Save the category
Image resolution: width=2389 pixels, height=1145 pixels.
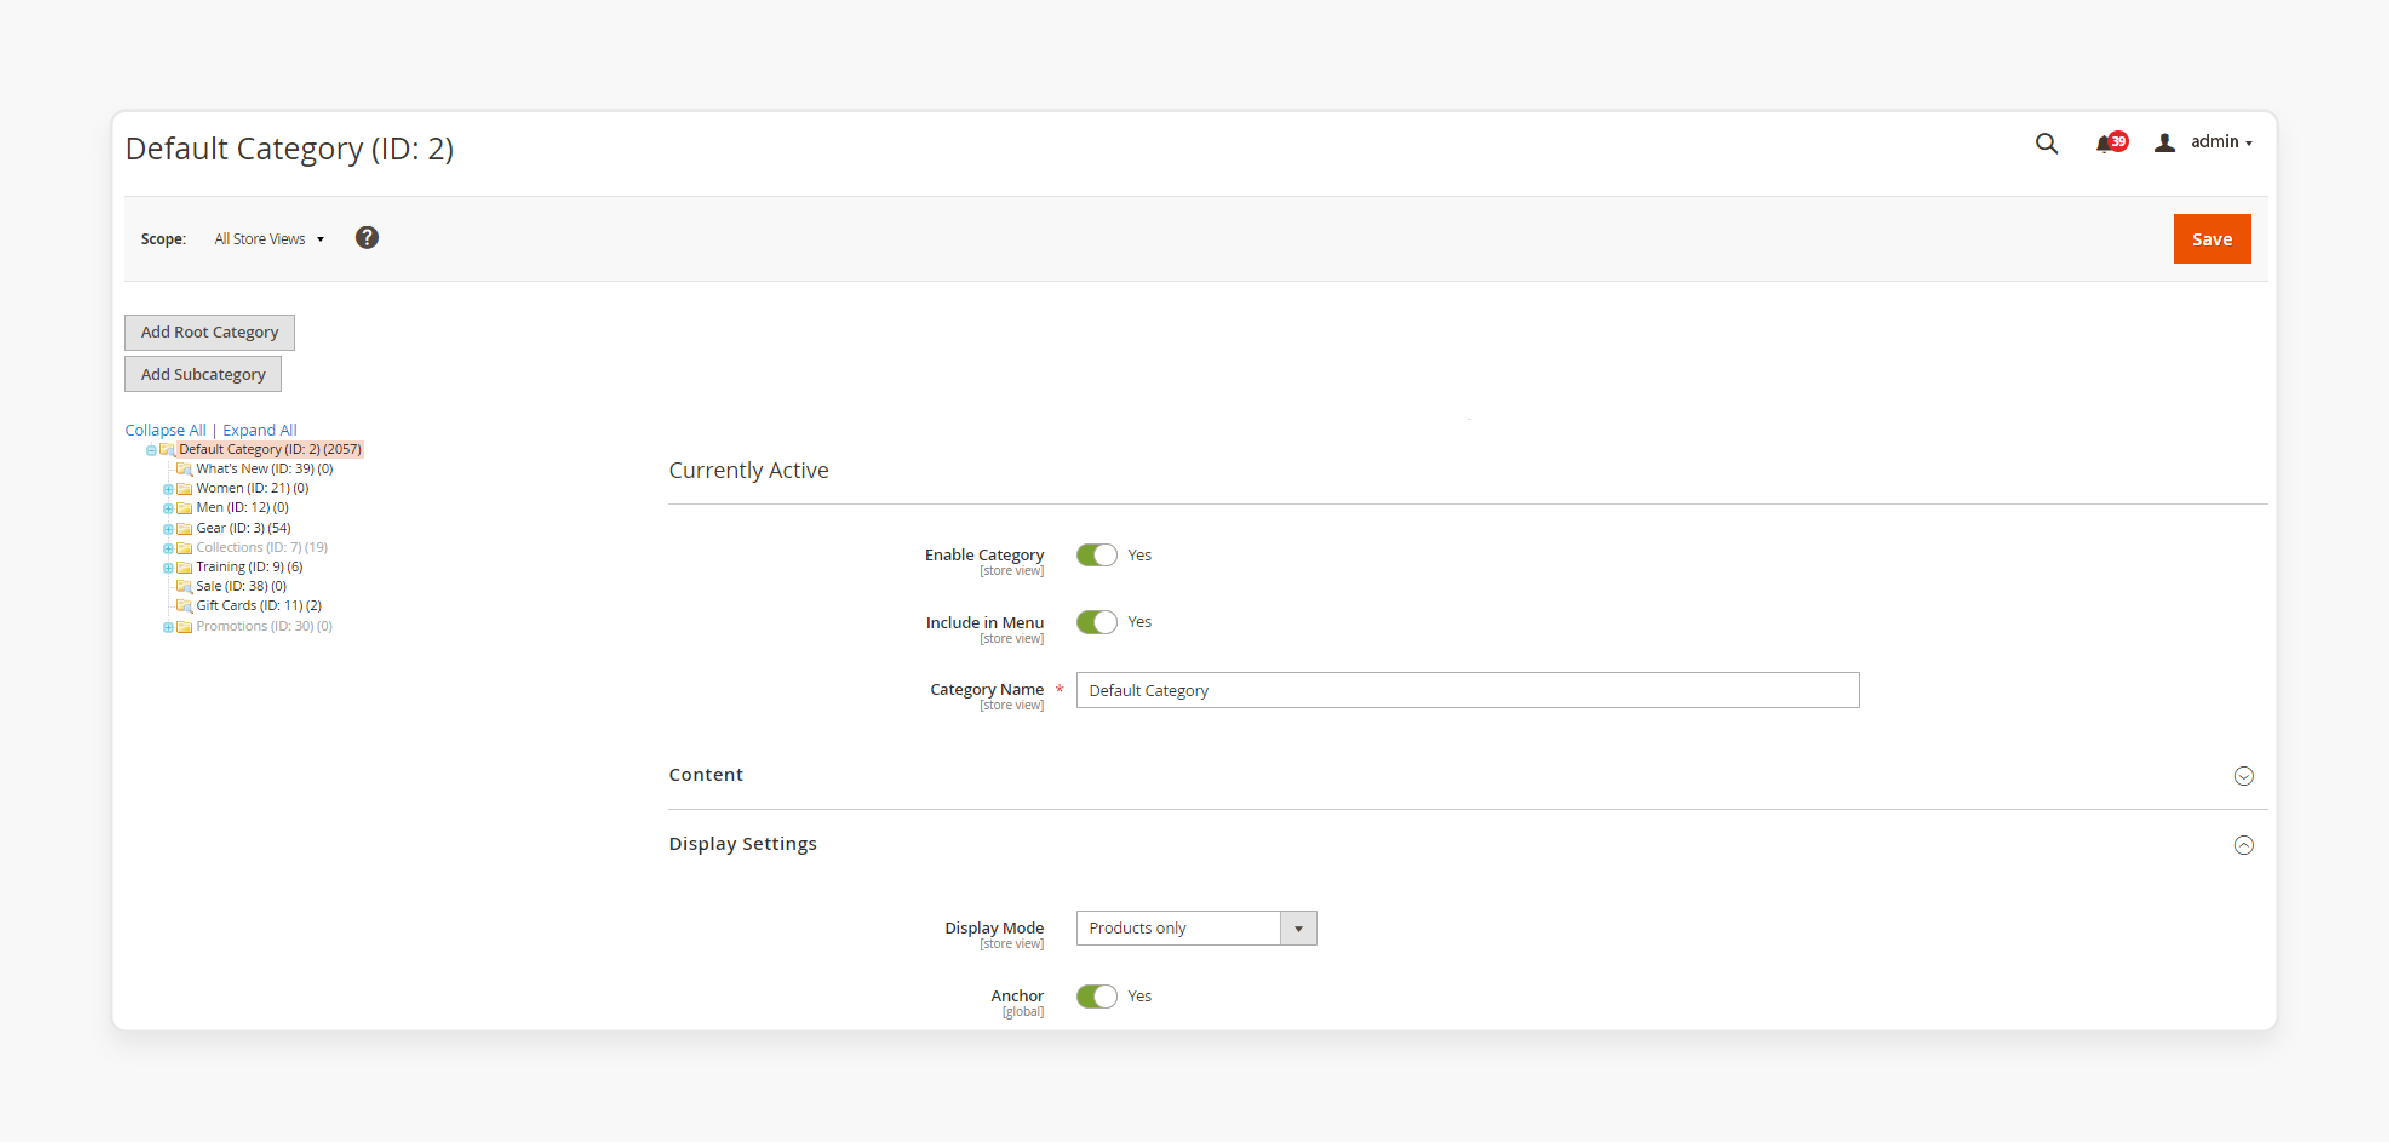[2212, 239]
